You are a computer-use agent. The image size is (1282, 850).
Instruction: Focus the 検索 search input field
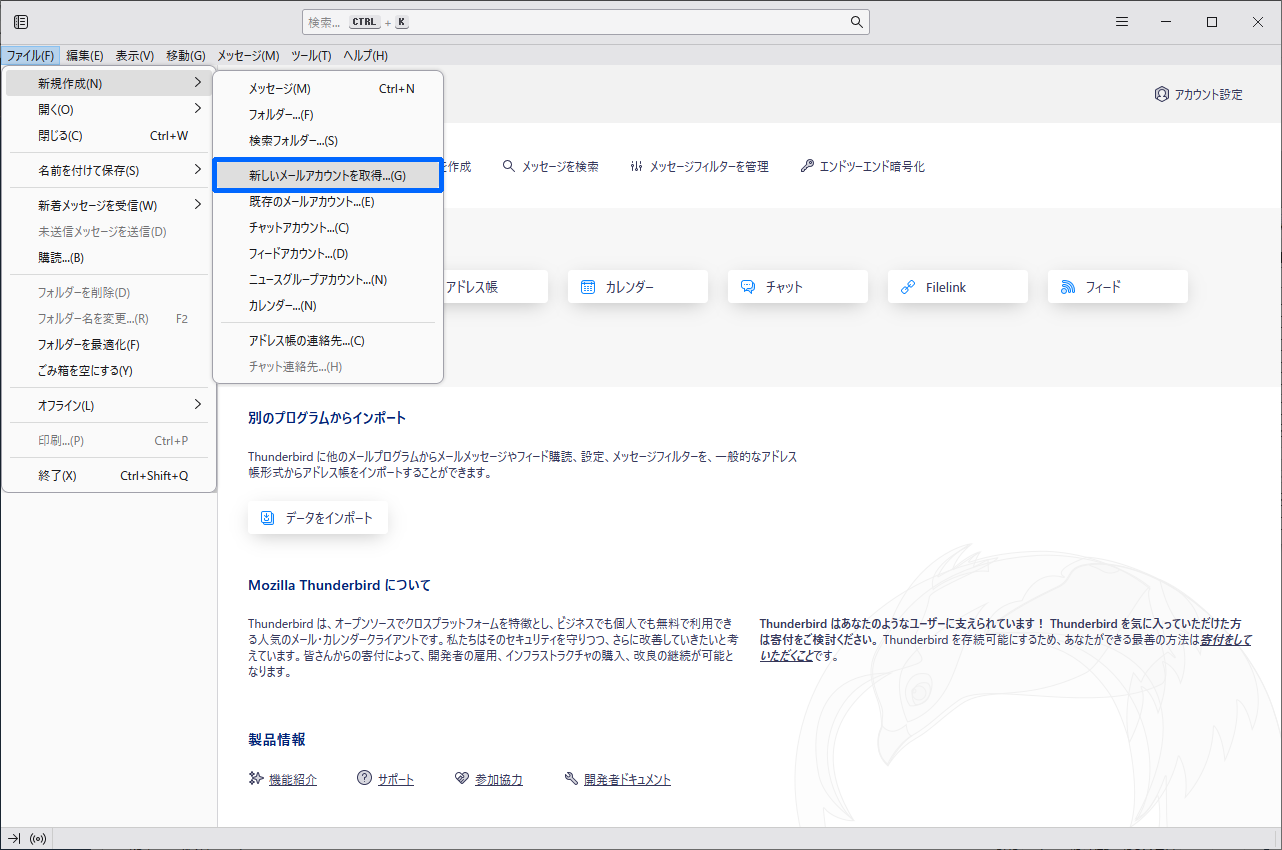586,22
